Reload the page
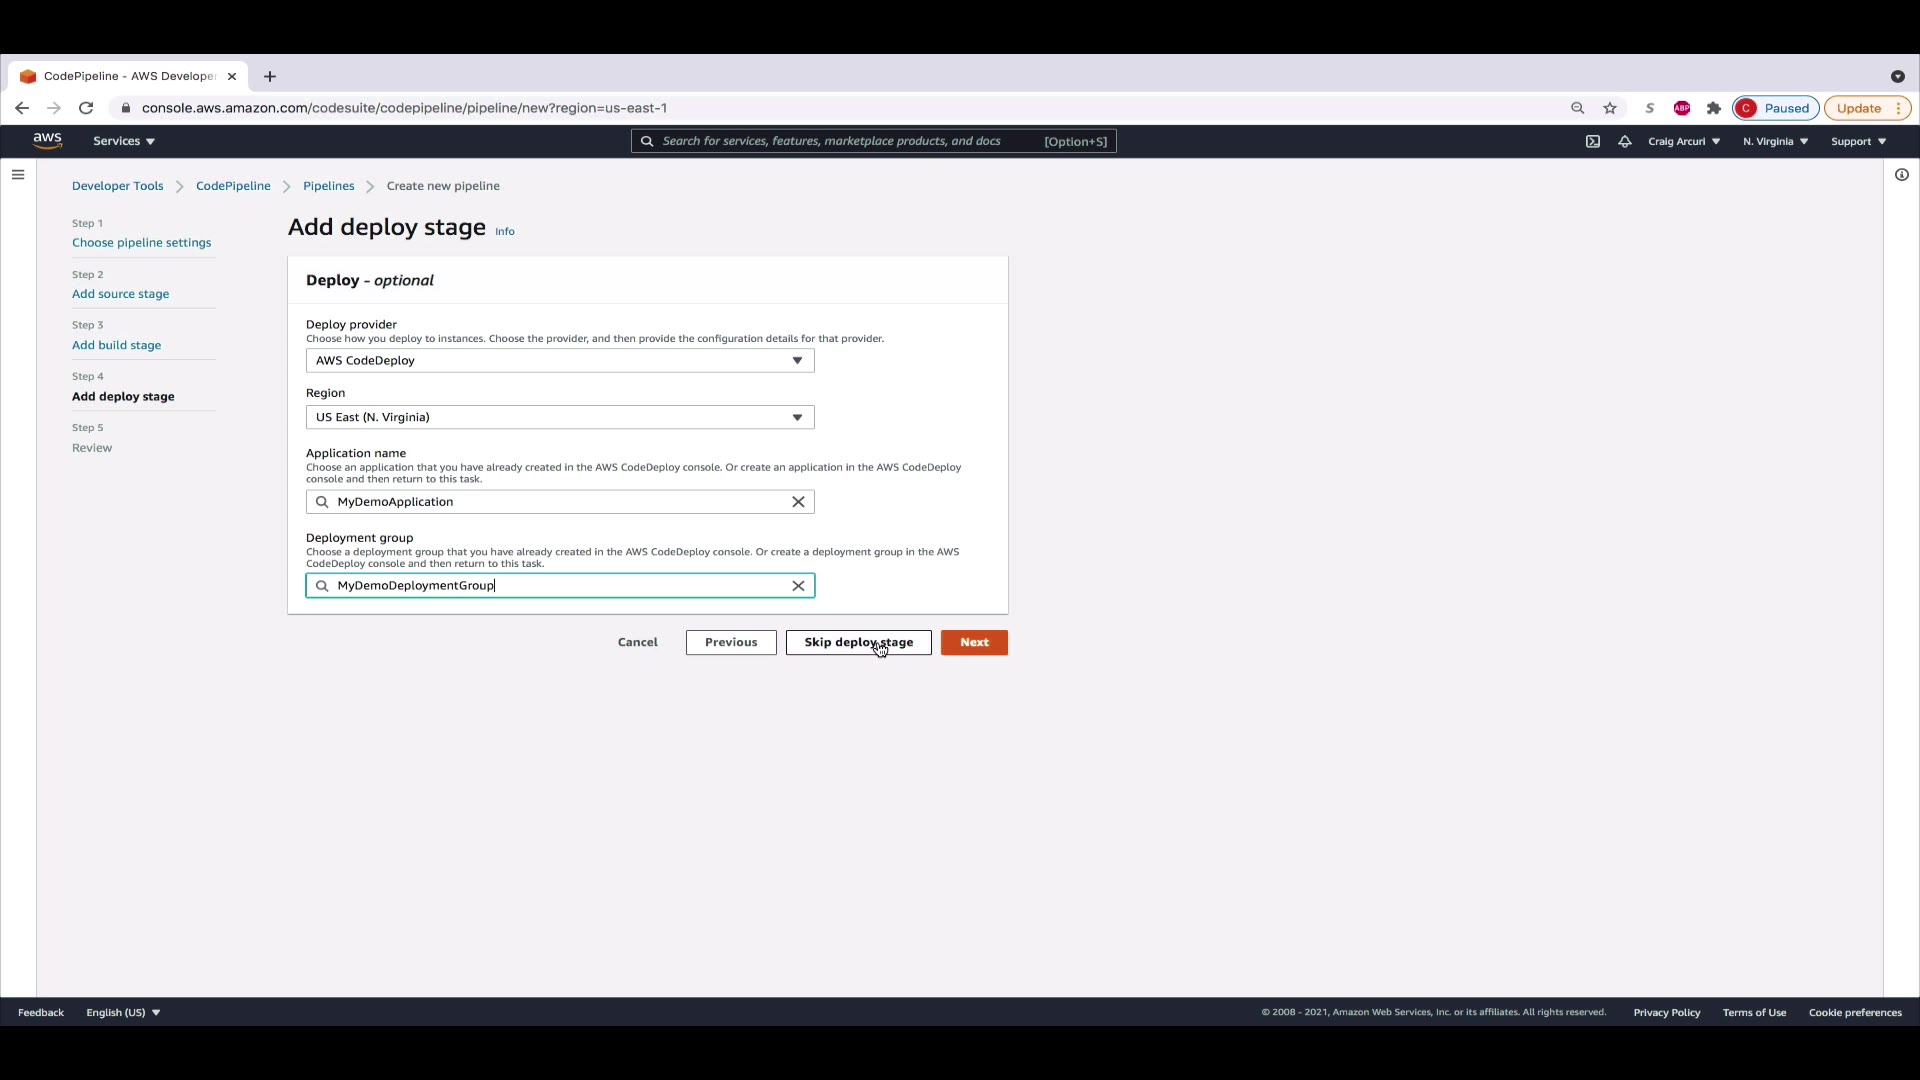This screenshot has height=1080, width=1920. pyautogui.click(x=86, y=108)
